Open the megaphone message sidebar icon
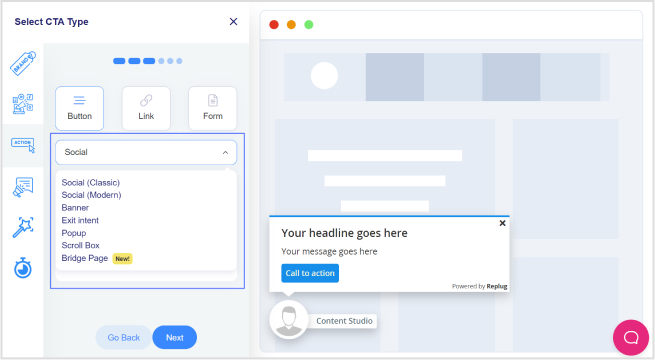 (23, 187)
